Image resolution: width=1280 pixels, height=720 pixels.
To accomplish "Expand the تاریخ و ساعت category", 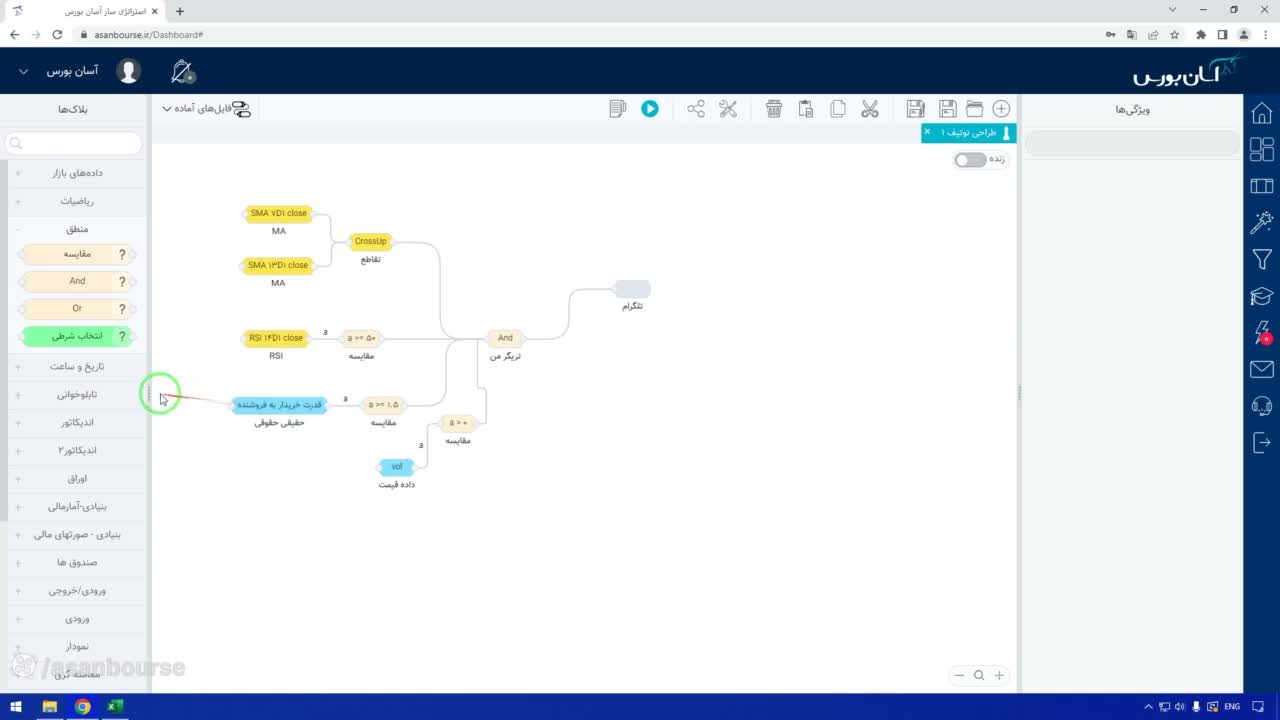I will tap(78, 366).
